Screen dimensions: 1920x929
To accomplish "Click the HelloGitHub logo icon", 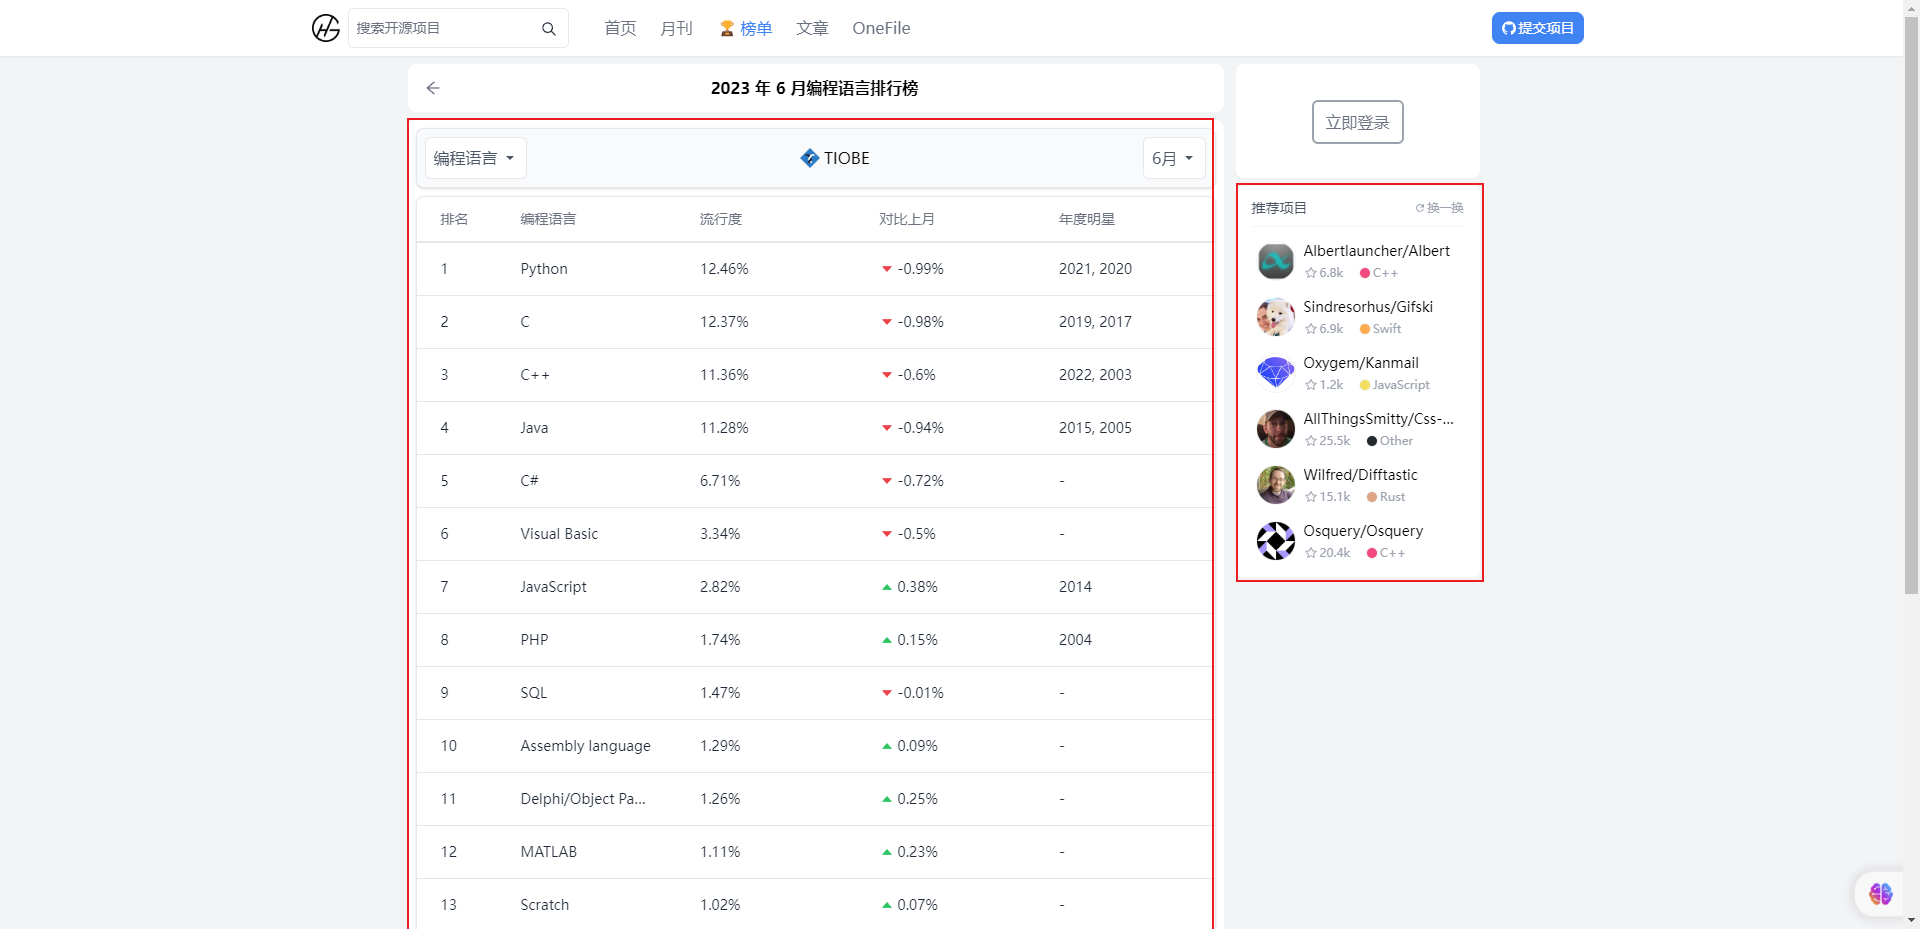I will click(x=325, y=28).
